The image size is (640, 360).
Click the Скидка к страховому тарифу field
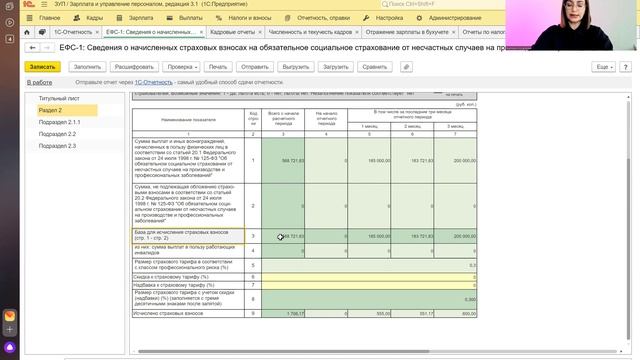(x=369, y=277)
